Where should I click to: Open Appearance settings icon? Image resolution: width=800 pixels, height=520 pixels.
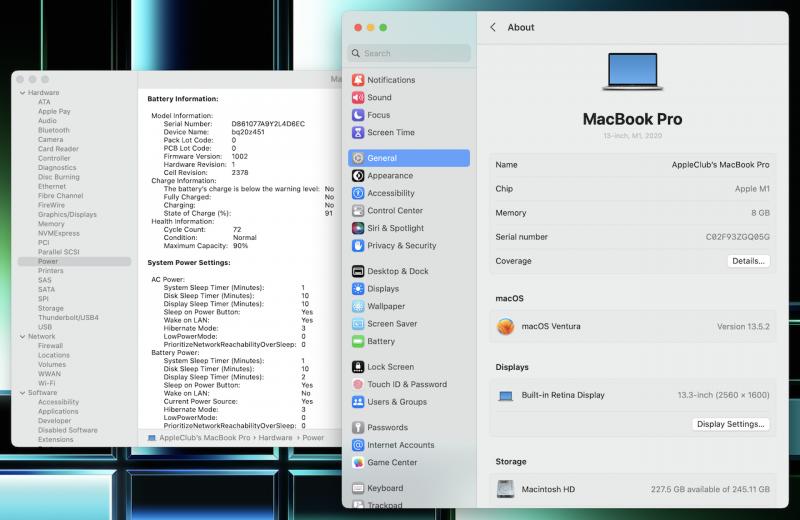(x=358, y=176)
